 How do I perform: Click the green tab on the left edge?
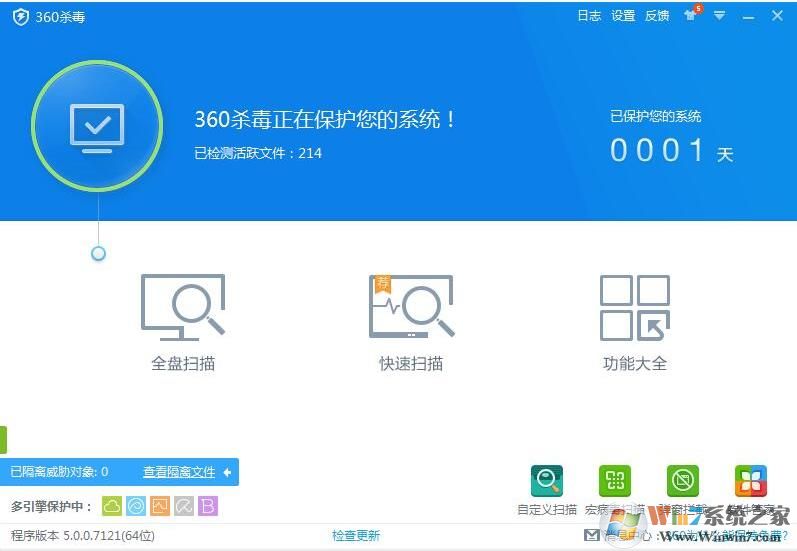tap(3, 440)
